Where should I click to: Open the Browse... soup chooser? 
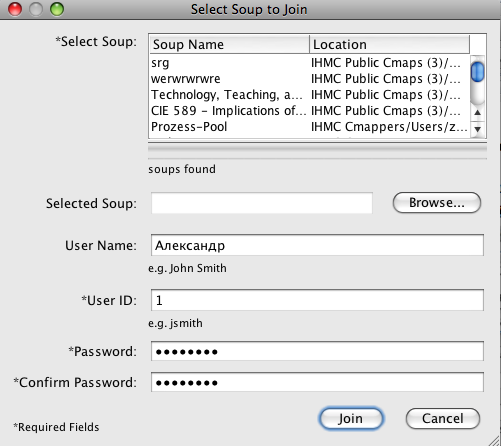coord(437,202)
